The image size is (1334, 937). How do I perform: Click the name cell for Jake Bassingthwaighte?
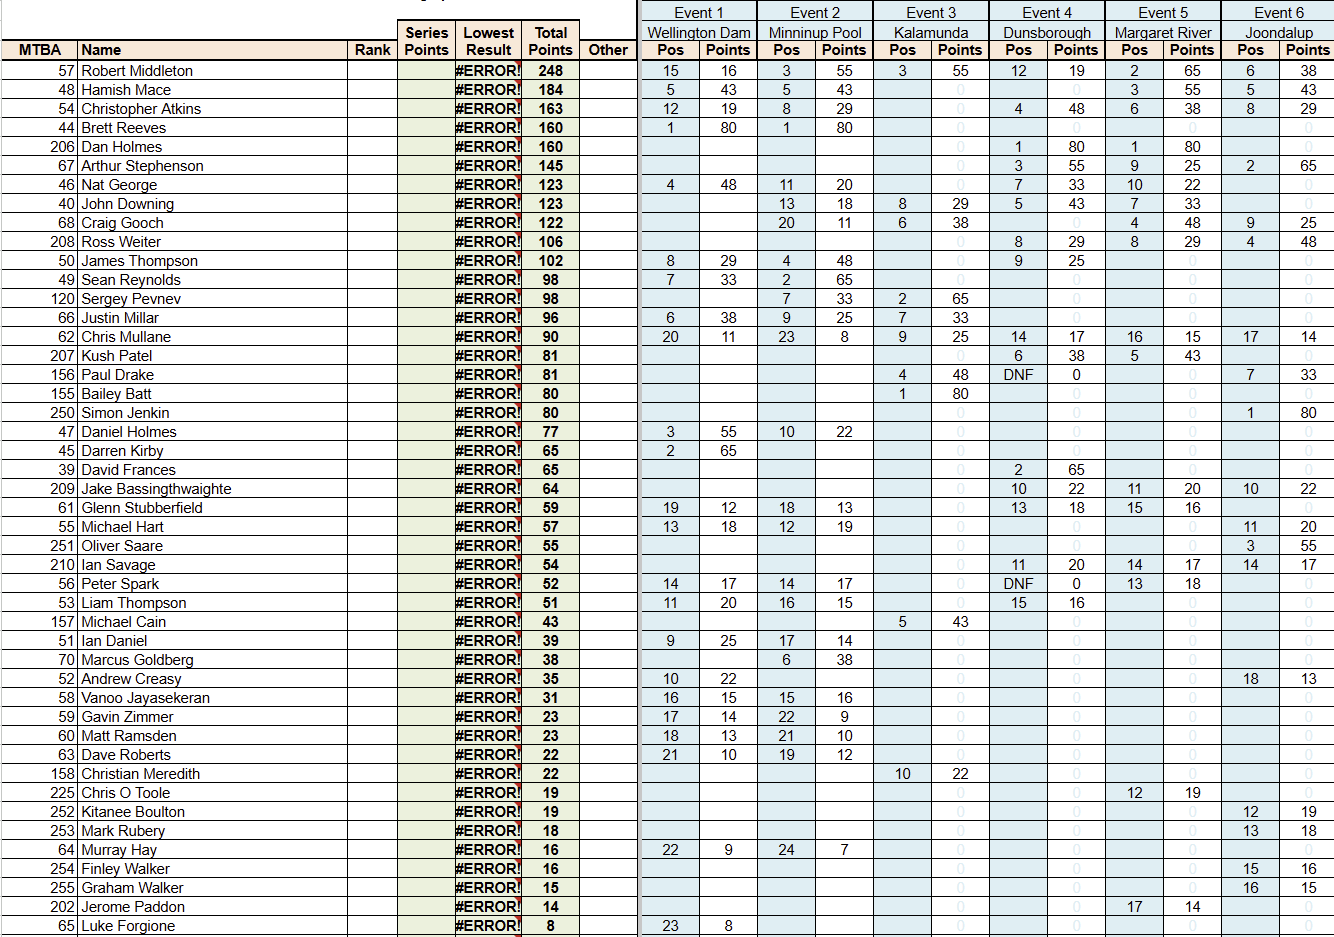(x=156, y=489)
